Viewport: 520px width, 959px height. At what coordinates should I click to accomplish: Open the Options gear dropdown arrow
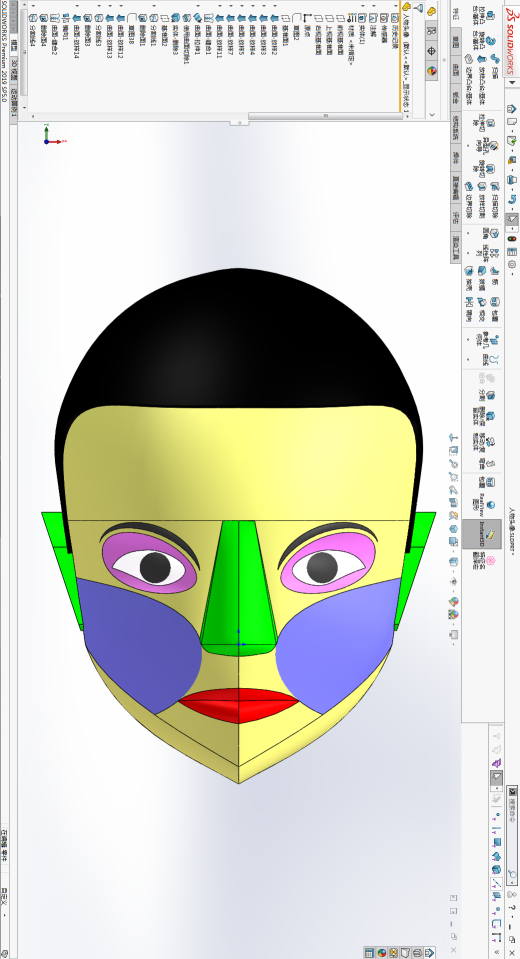(512, 274)
